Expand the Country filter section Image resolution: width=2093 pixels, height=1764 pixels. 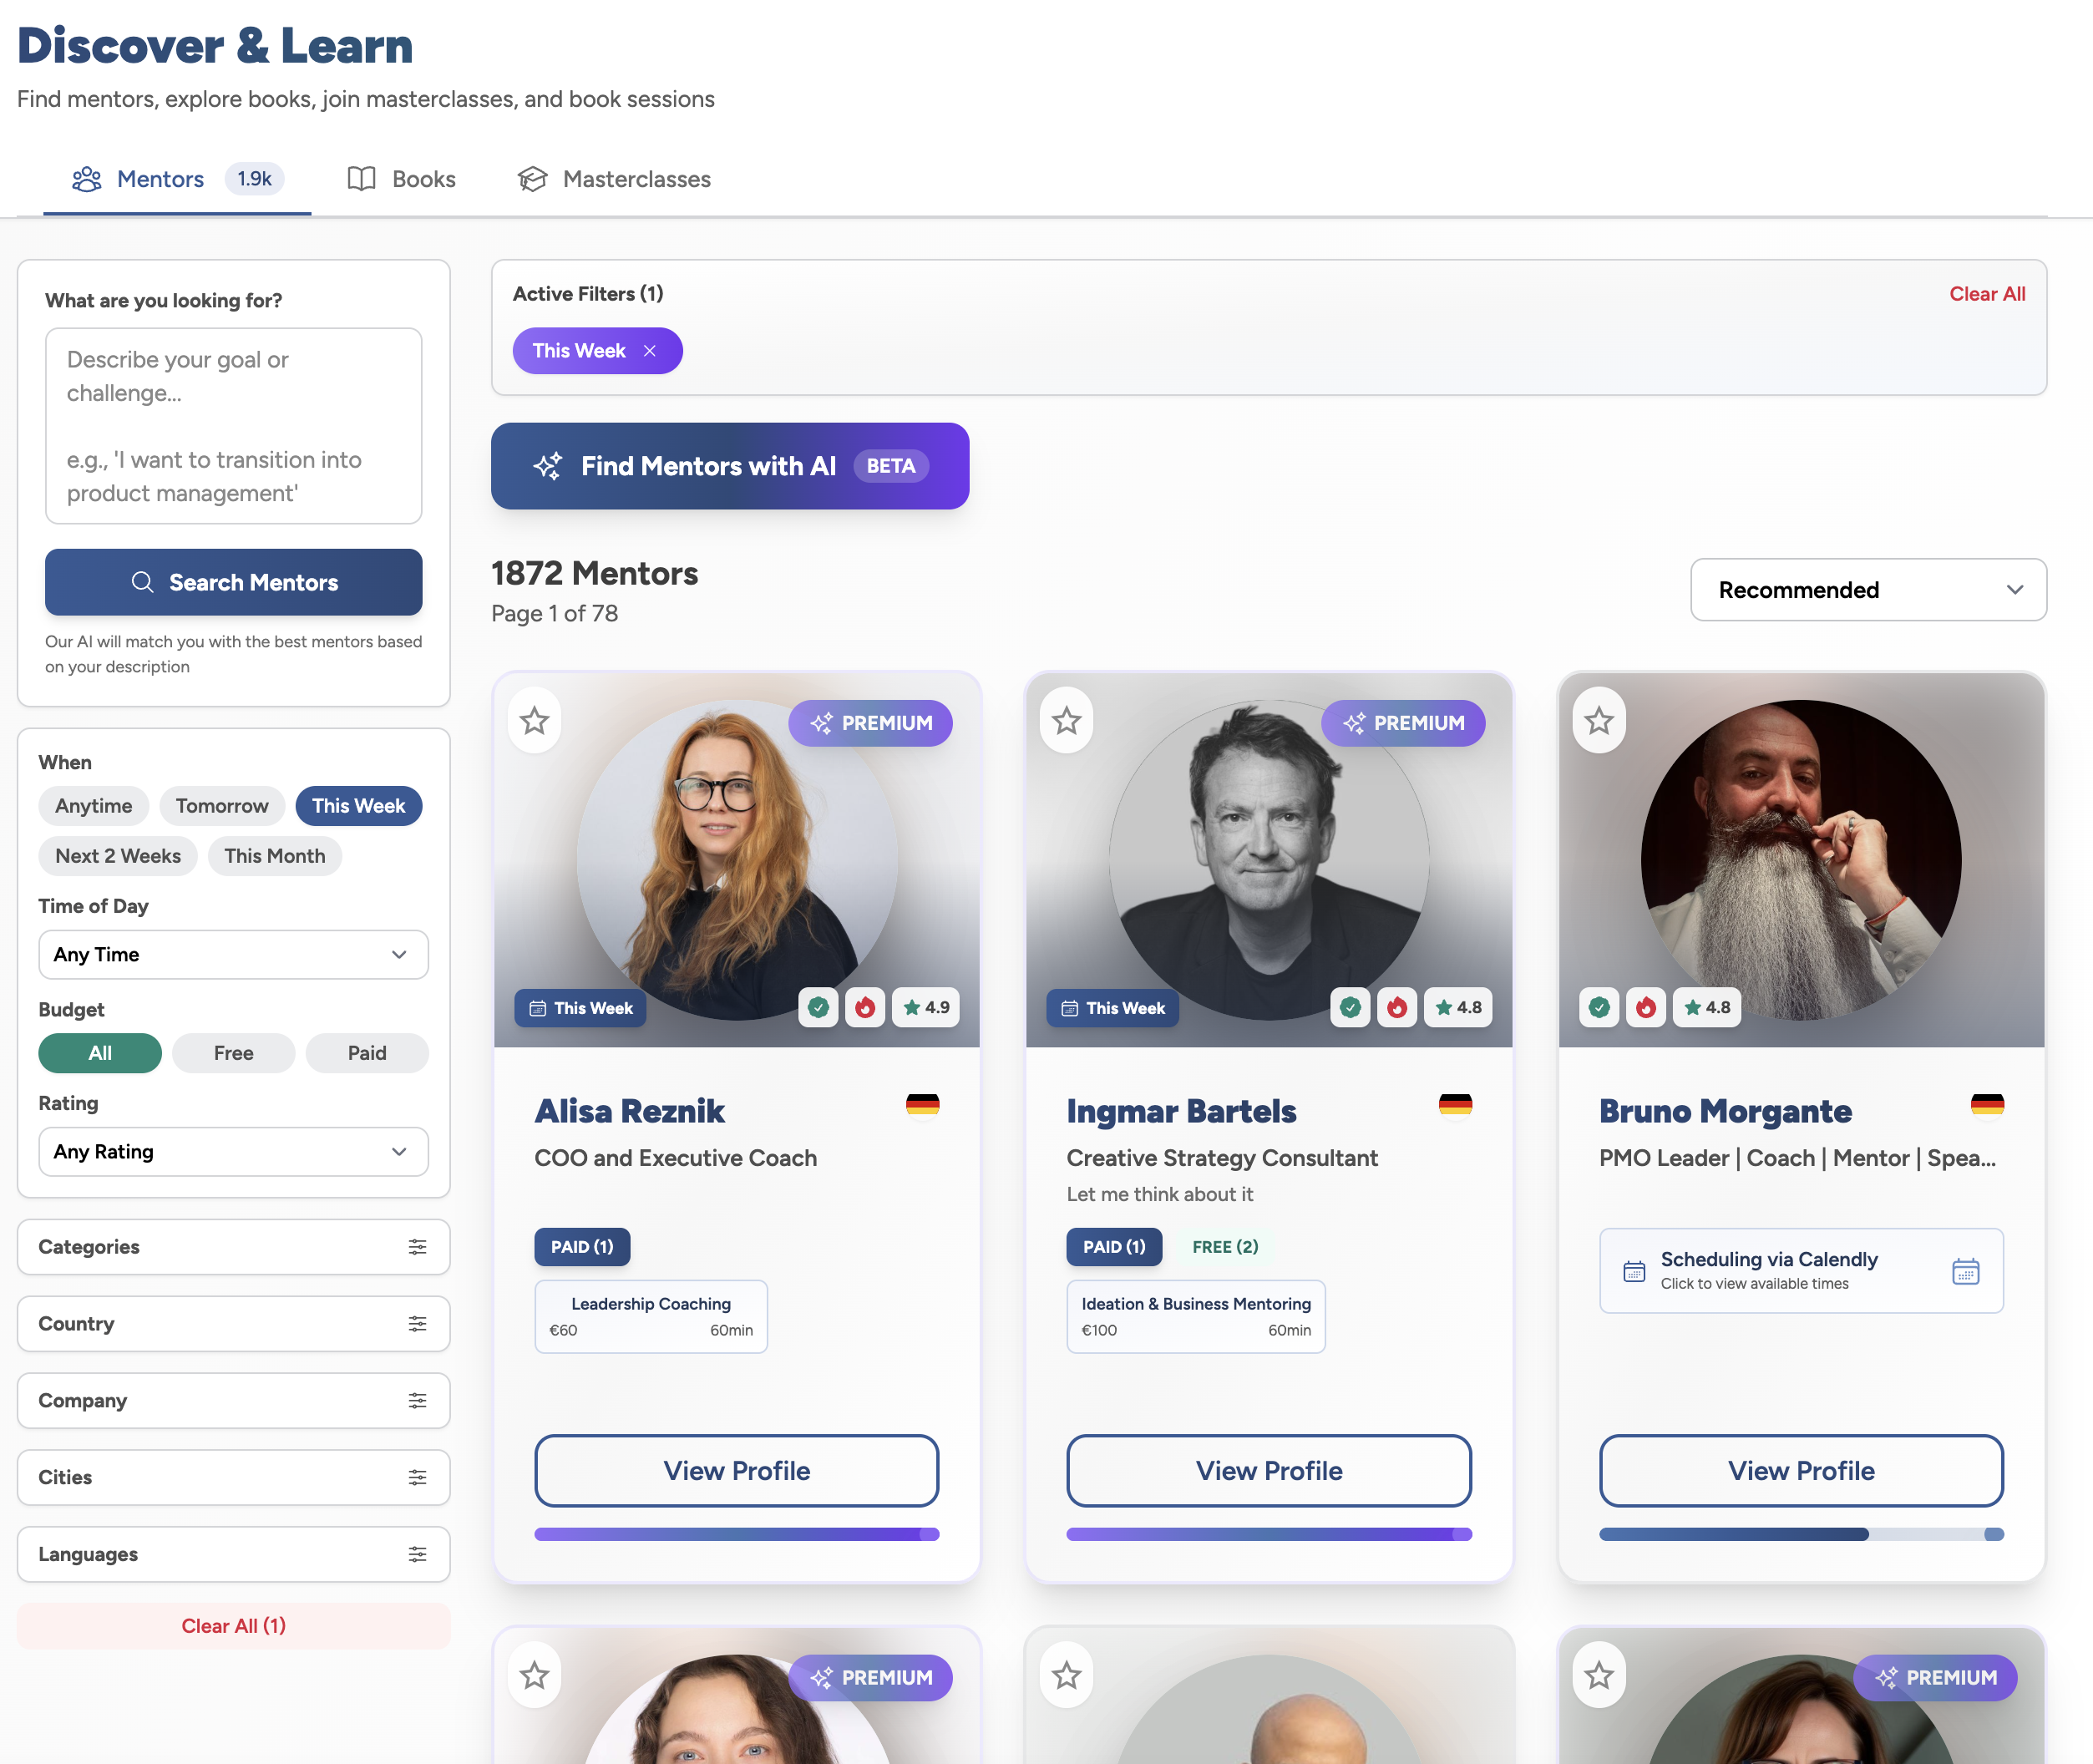[234, 1324]
